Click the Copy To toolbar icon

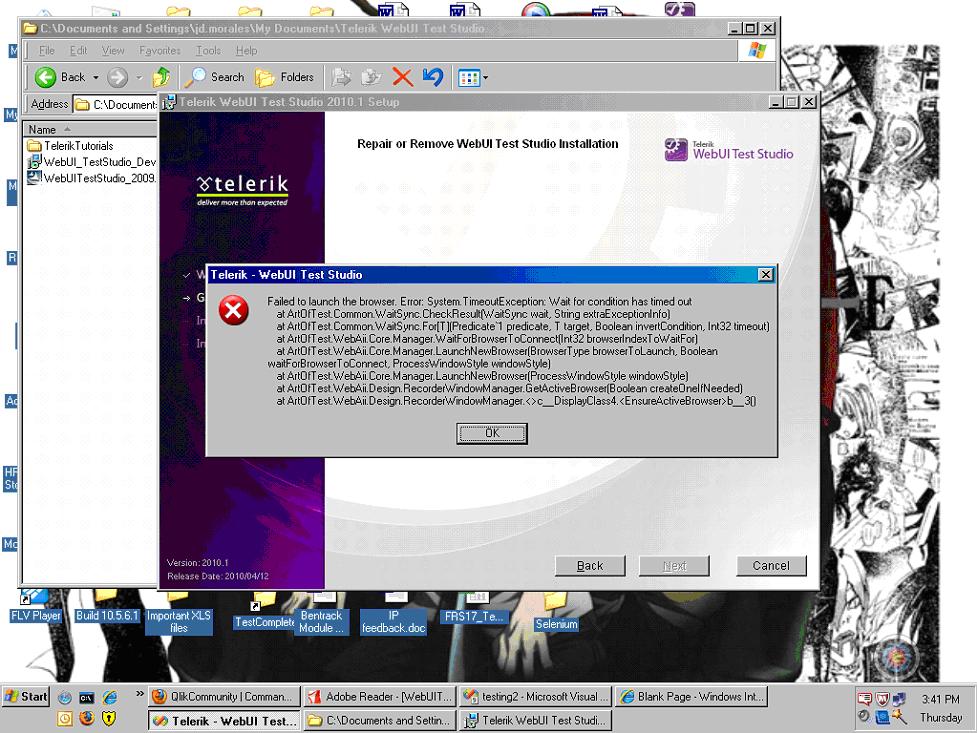tap(371, 77)
